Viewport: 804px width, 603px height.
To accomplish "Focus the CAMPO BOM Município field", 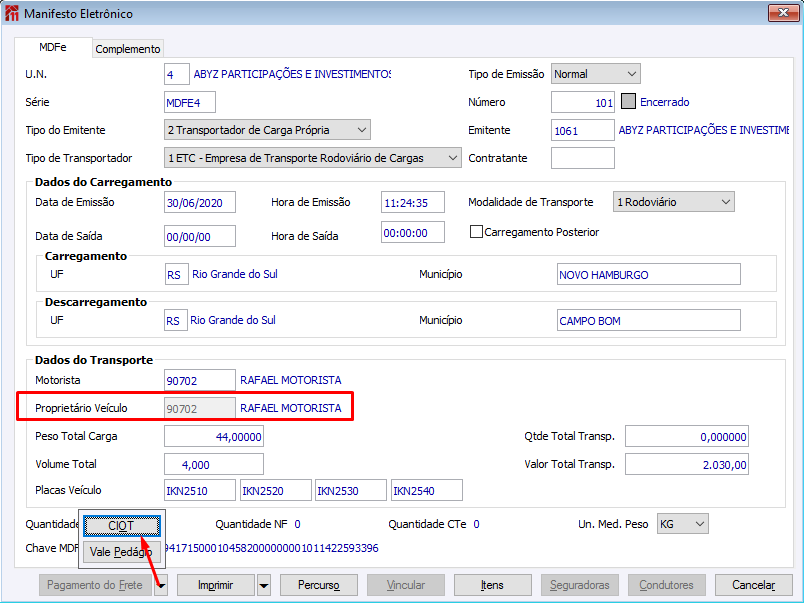I will 649,320.
